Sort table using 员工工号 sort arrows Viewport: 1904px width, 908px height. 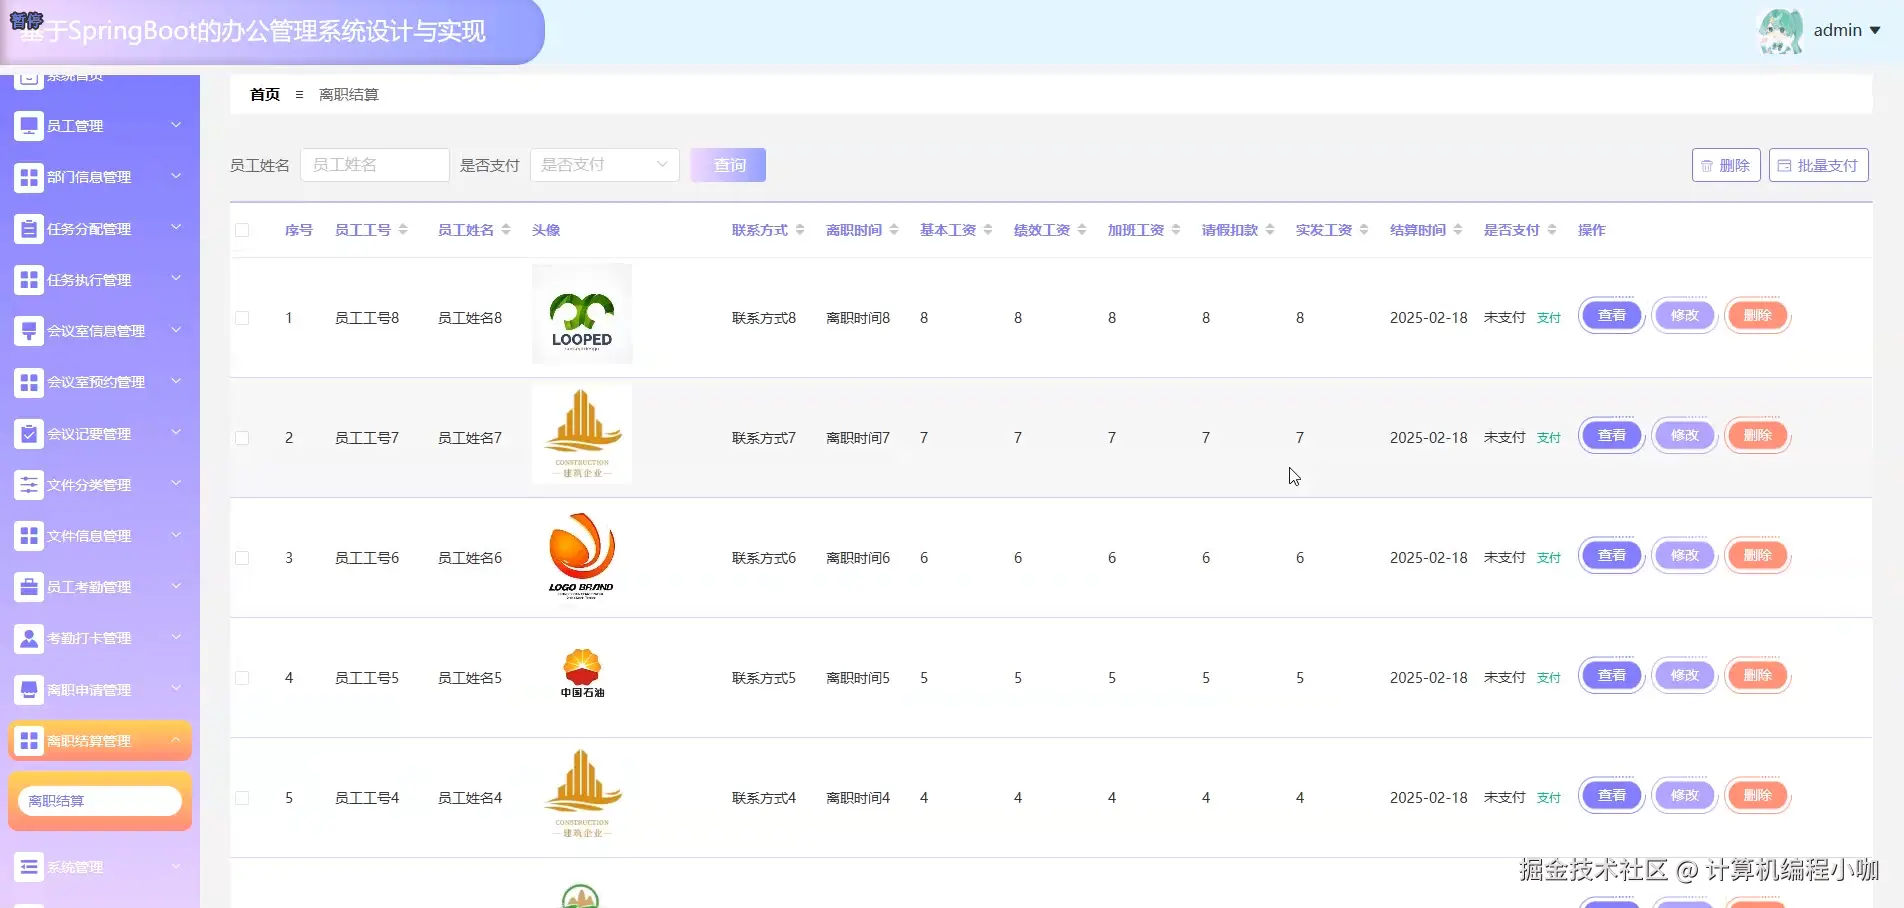(x=403, y=230)
